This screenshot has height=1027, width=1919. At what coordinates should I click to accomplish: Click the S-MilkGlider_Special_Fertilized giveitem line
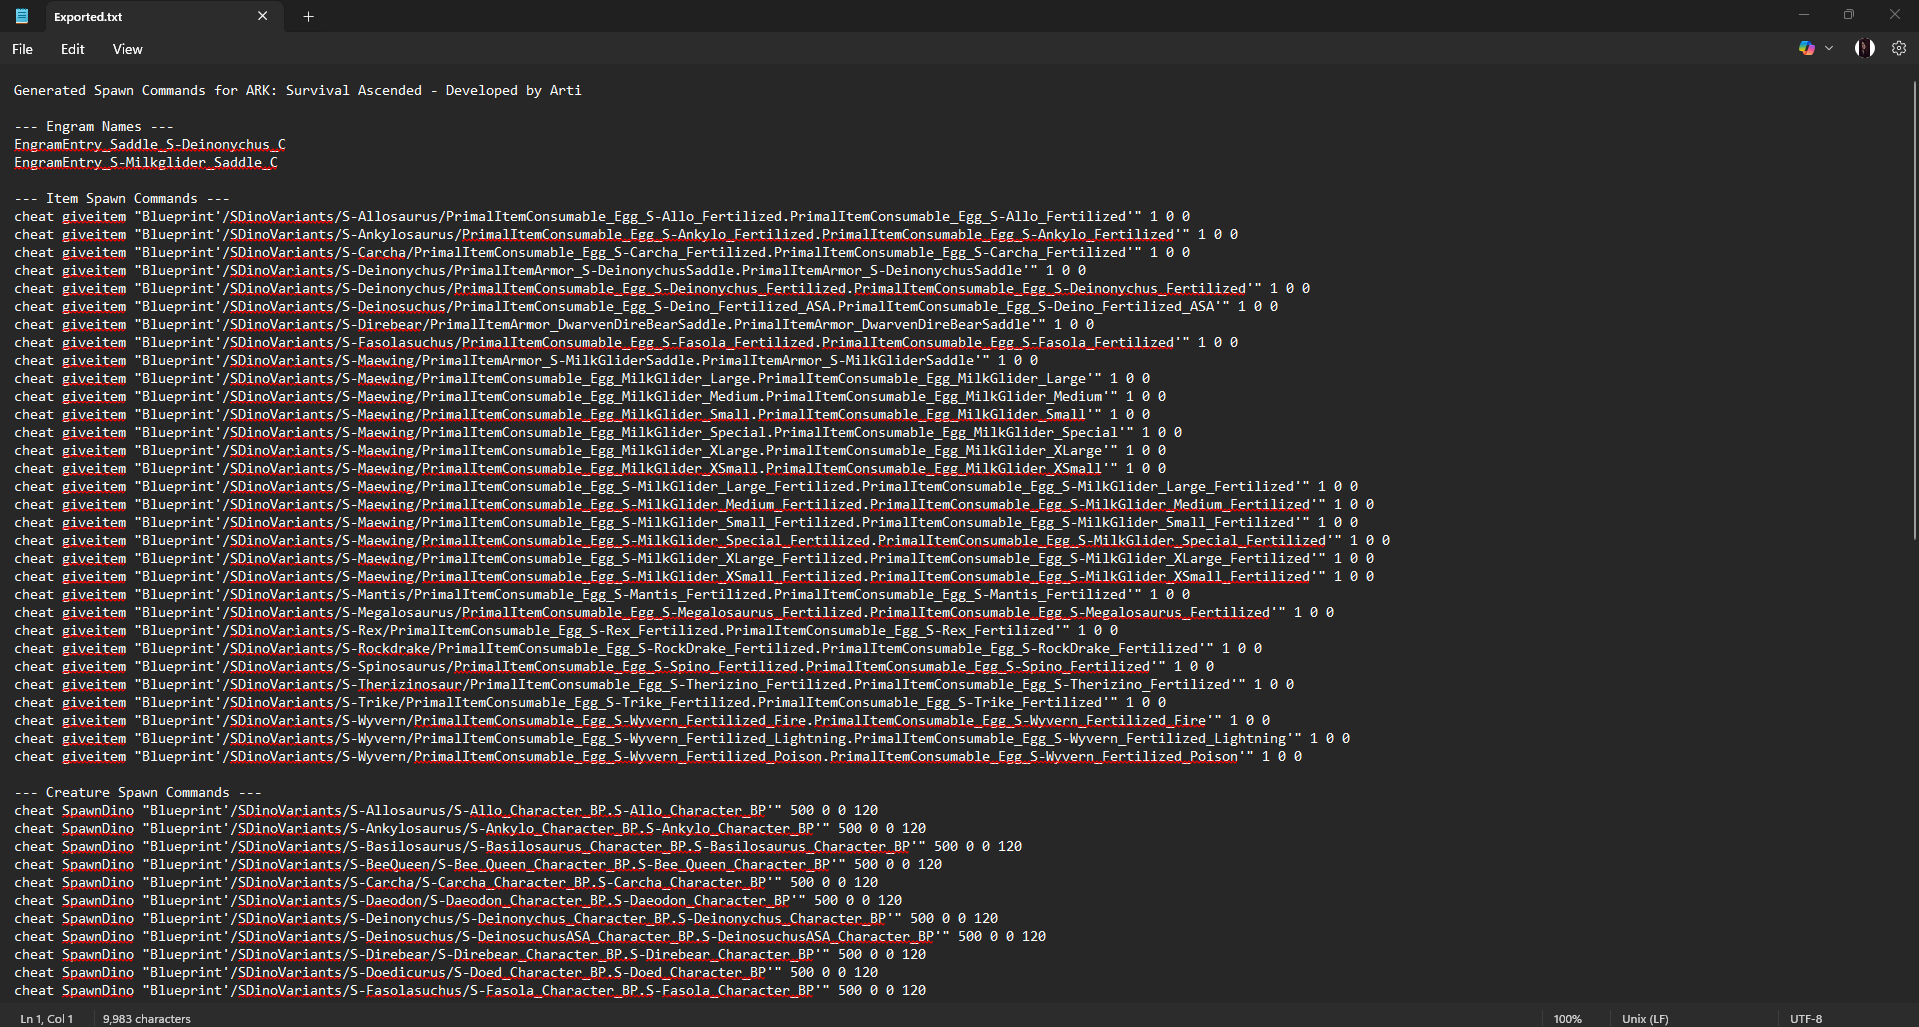[x=702, y=540]
